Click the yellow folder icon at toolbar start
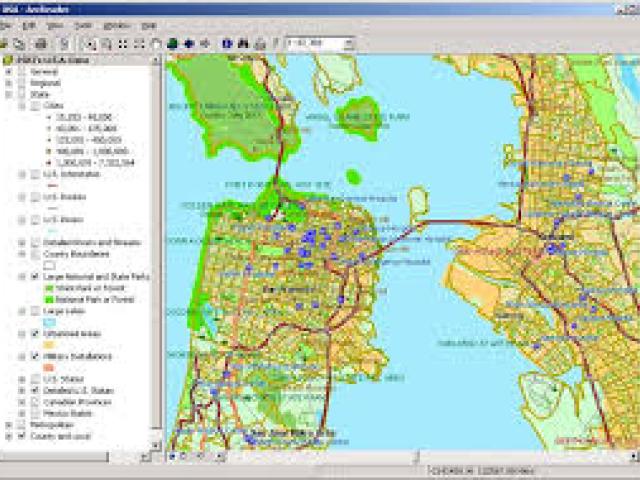The width and height of the screenshot is (640, 480). [4, 43]
